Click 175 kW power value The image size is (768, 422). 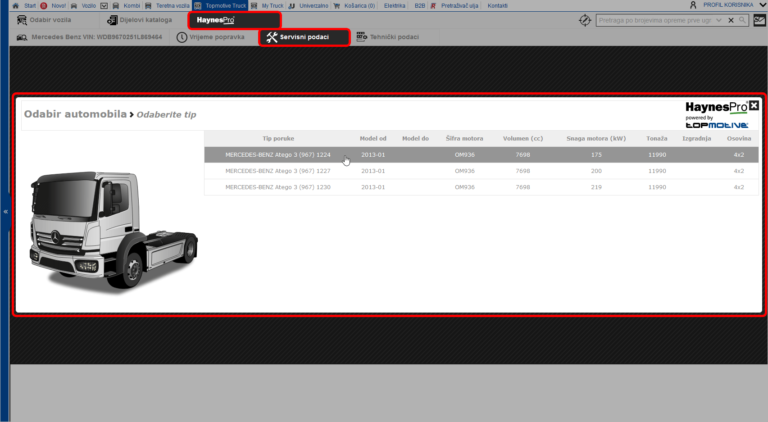(x=596, y=155)
